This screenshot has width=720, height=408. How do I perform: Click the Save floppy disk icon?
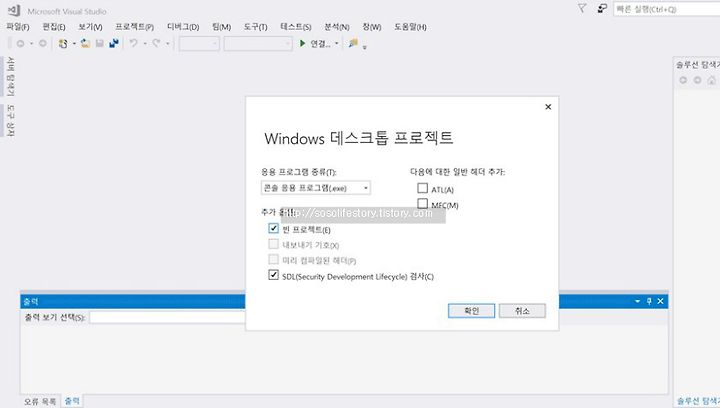[x=100, y=44]
